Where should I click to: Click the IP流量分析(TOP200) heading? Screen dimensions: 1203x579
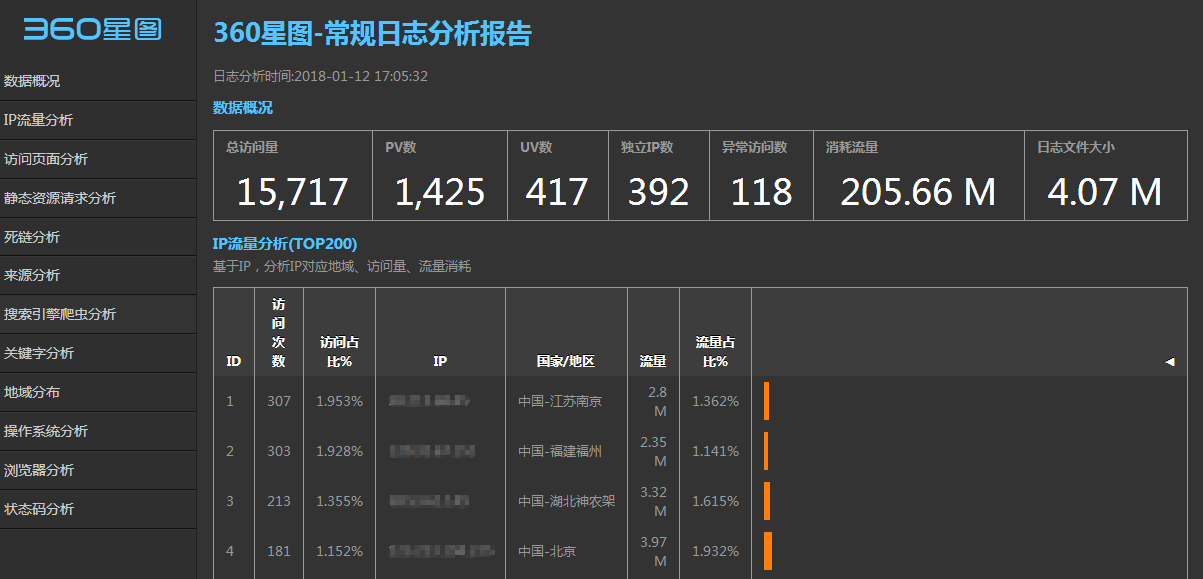click(x=285, y=243)
